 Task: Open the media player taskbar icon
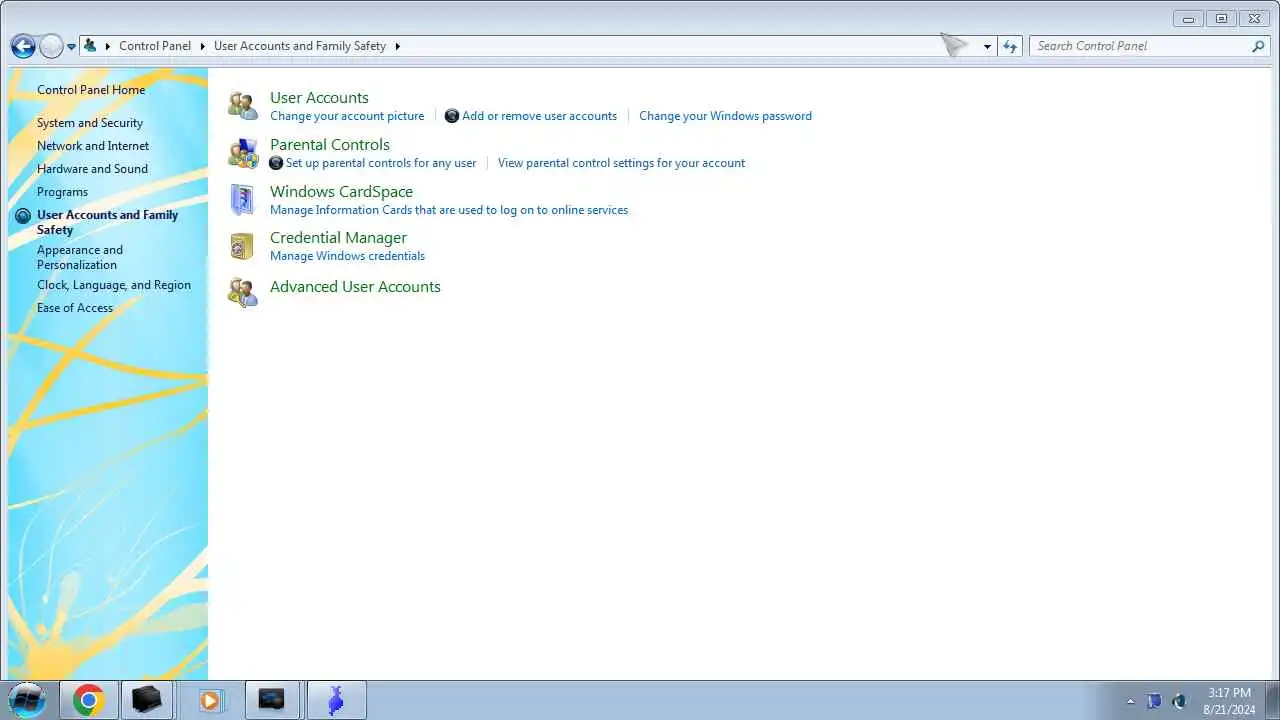(209, 700)
